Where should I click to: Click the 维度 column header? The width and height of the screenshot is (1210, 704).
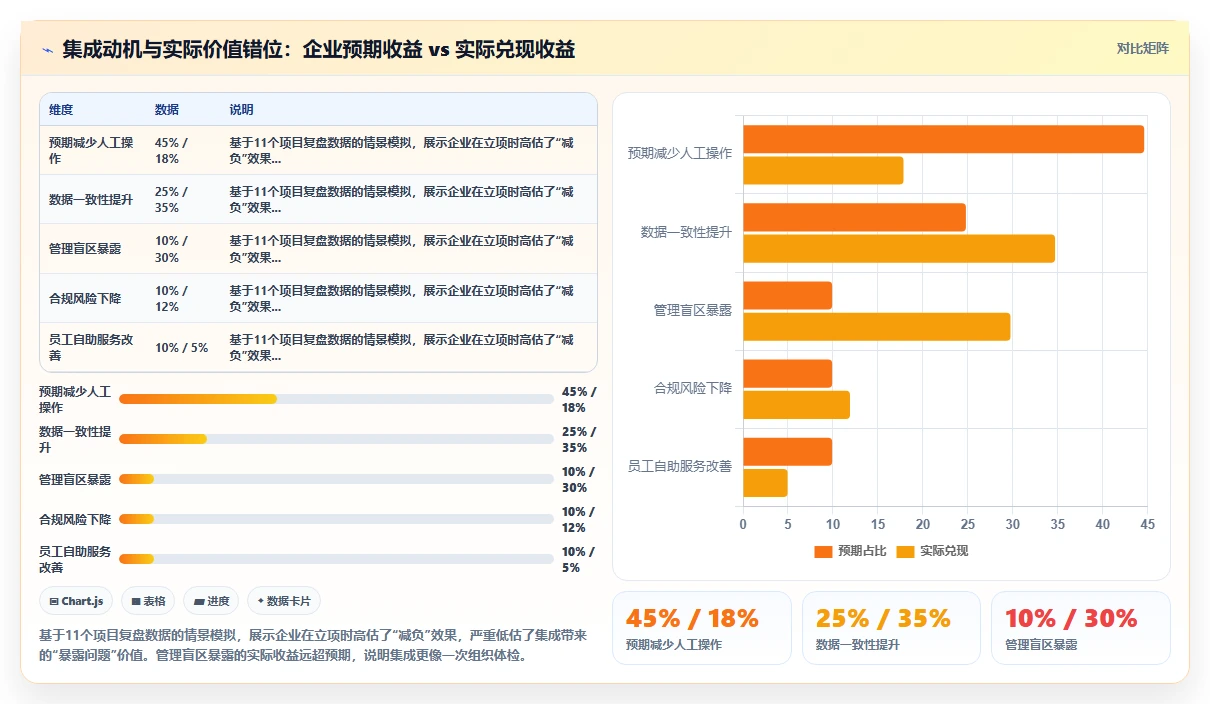(61, 110)
